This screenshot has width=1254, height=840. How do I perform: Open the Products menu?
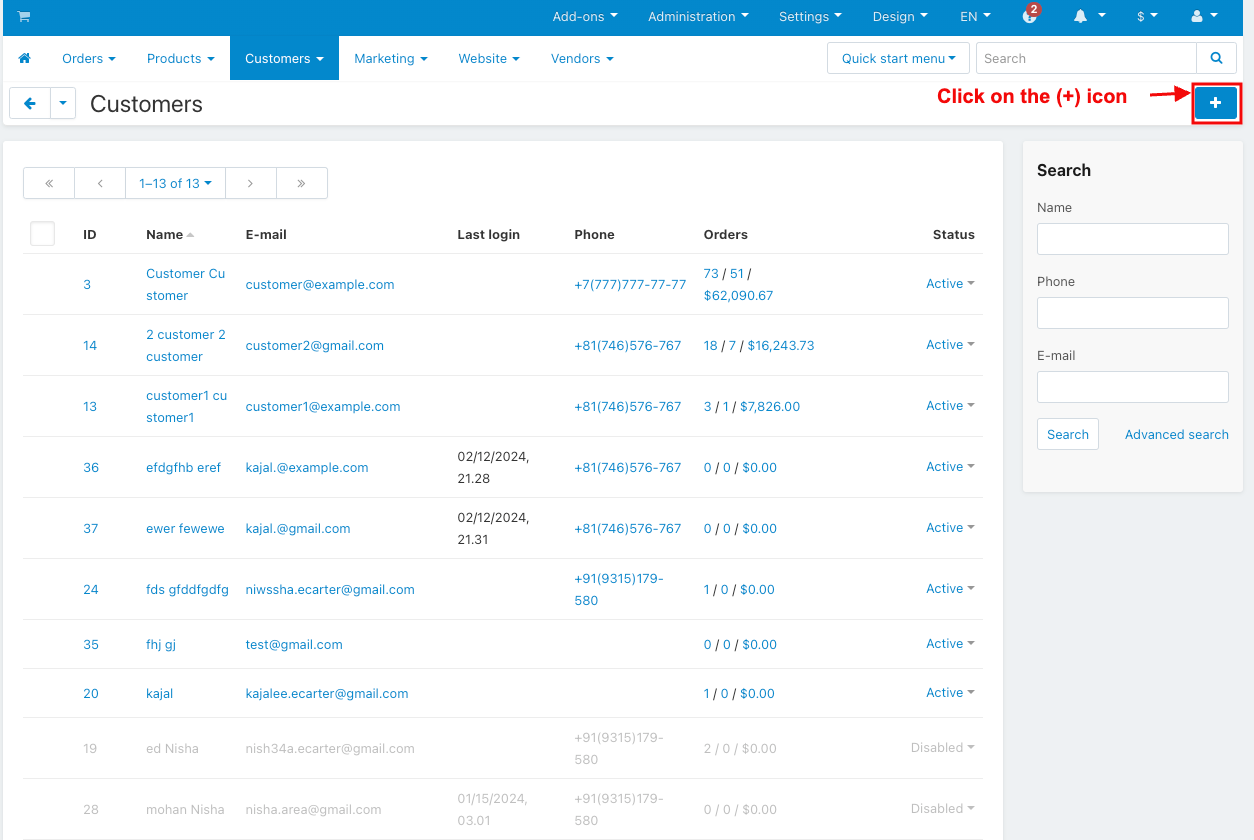point(181,58)
